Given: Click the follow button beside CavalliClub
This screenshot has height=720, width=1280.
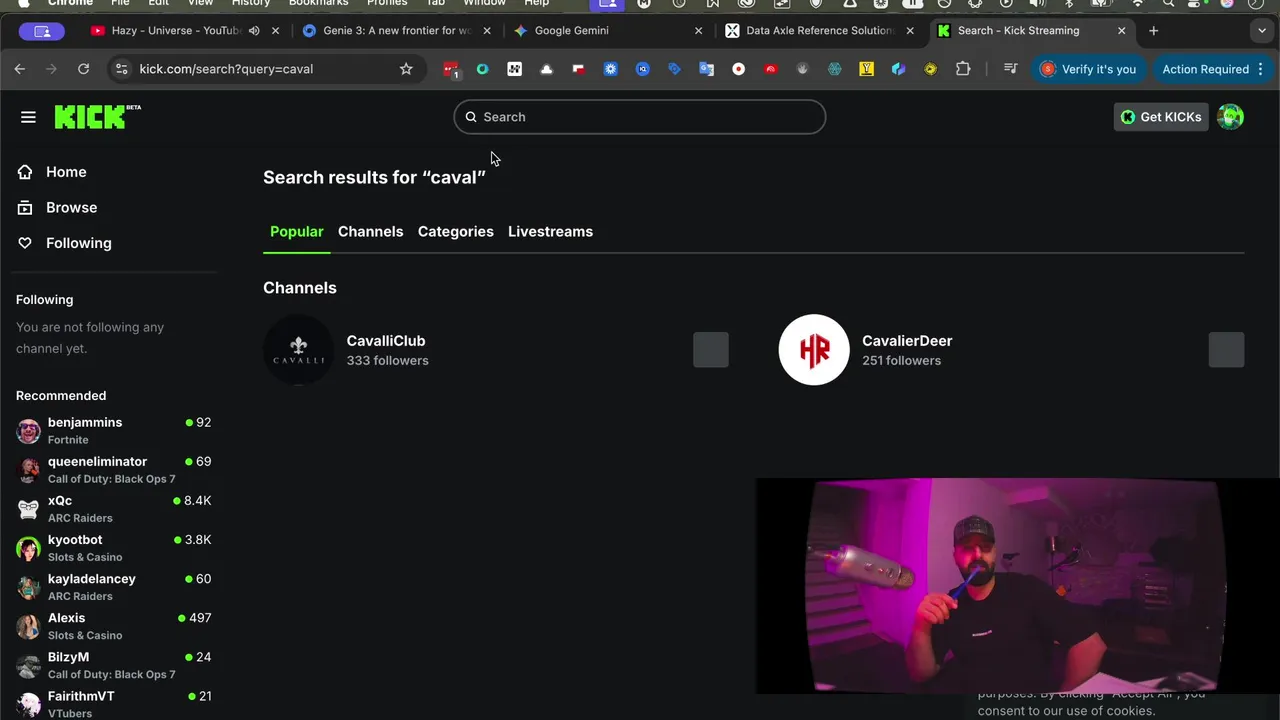Looking at the screenshot, I should (711, 350).
